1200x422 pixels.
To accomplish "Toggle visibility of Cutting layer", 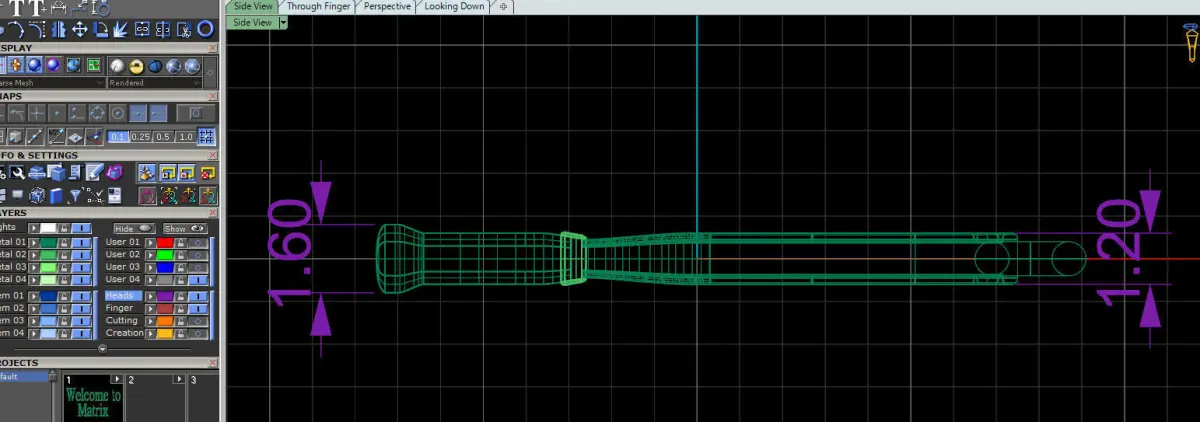I will pyautogui.click(x=198, y=320).
